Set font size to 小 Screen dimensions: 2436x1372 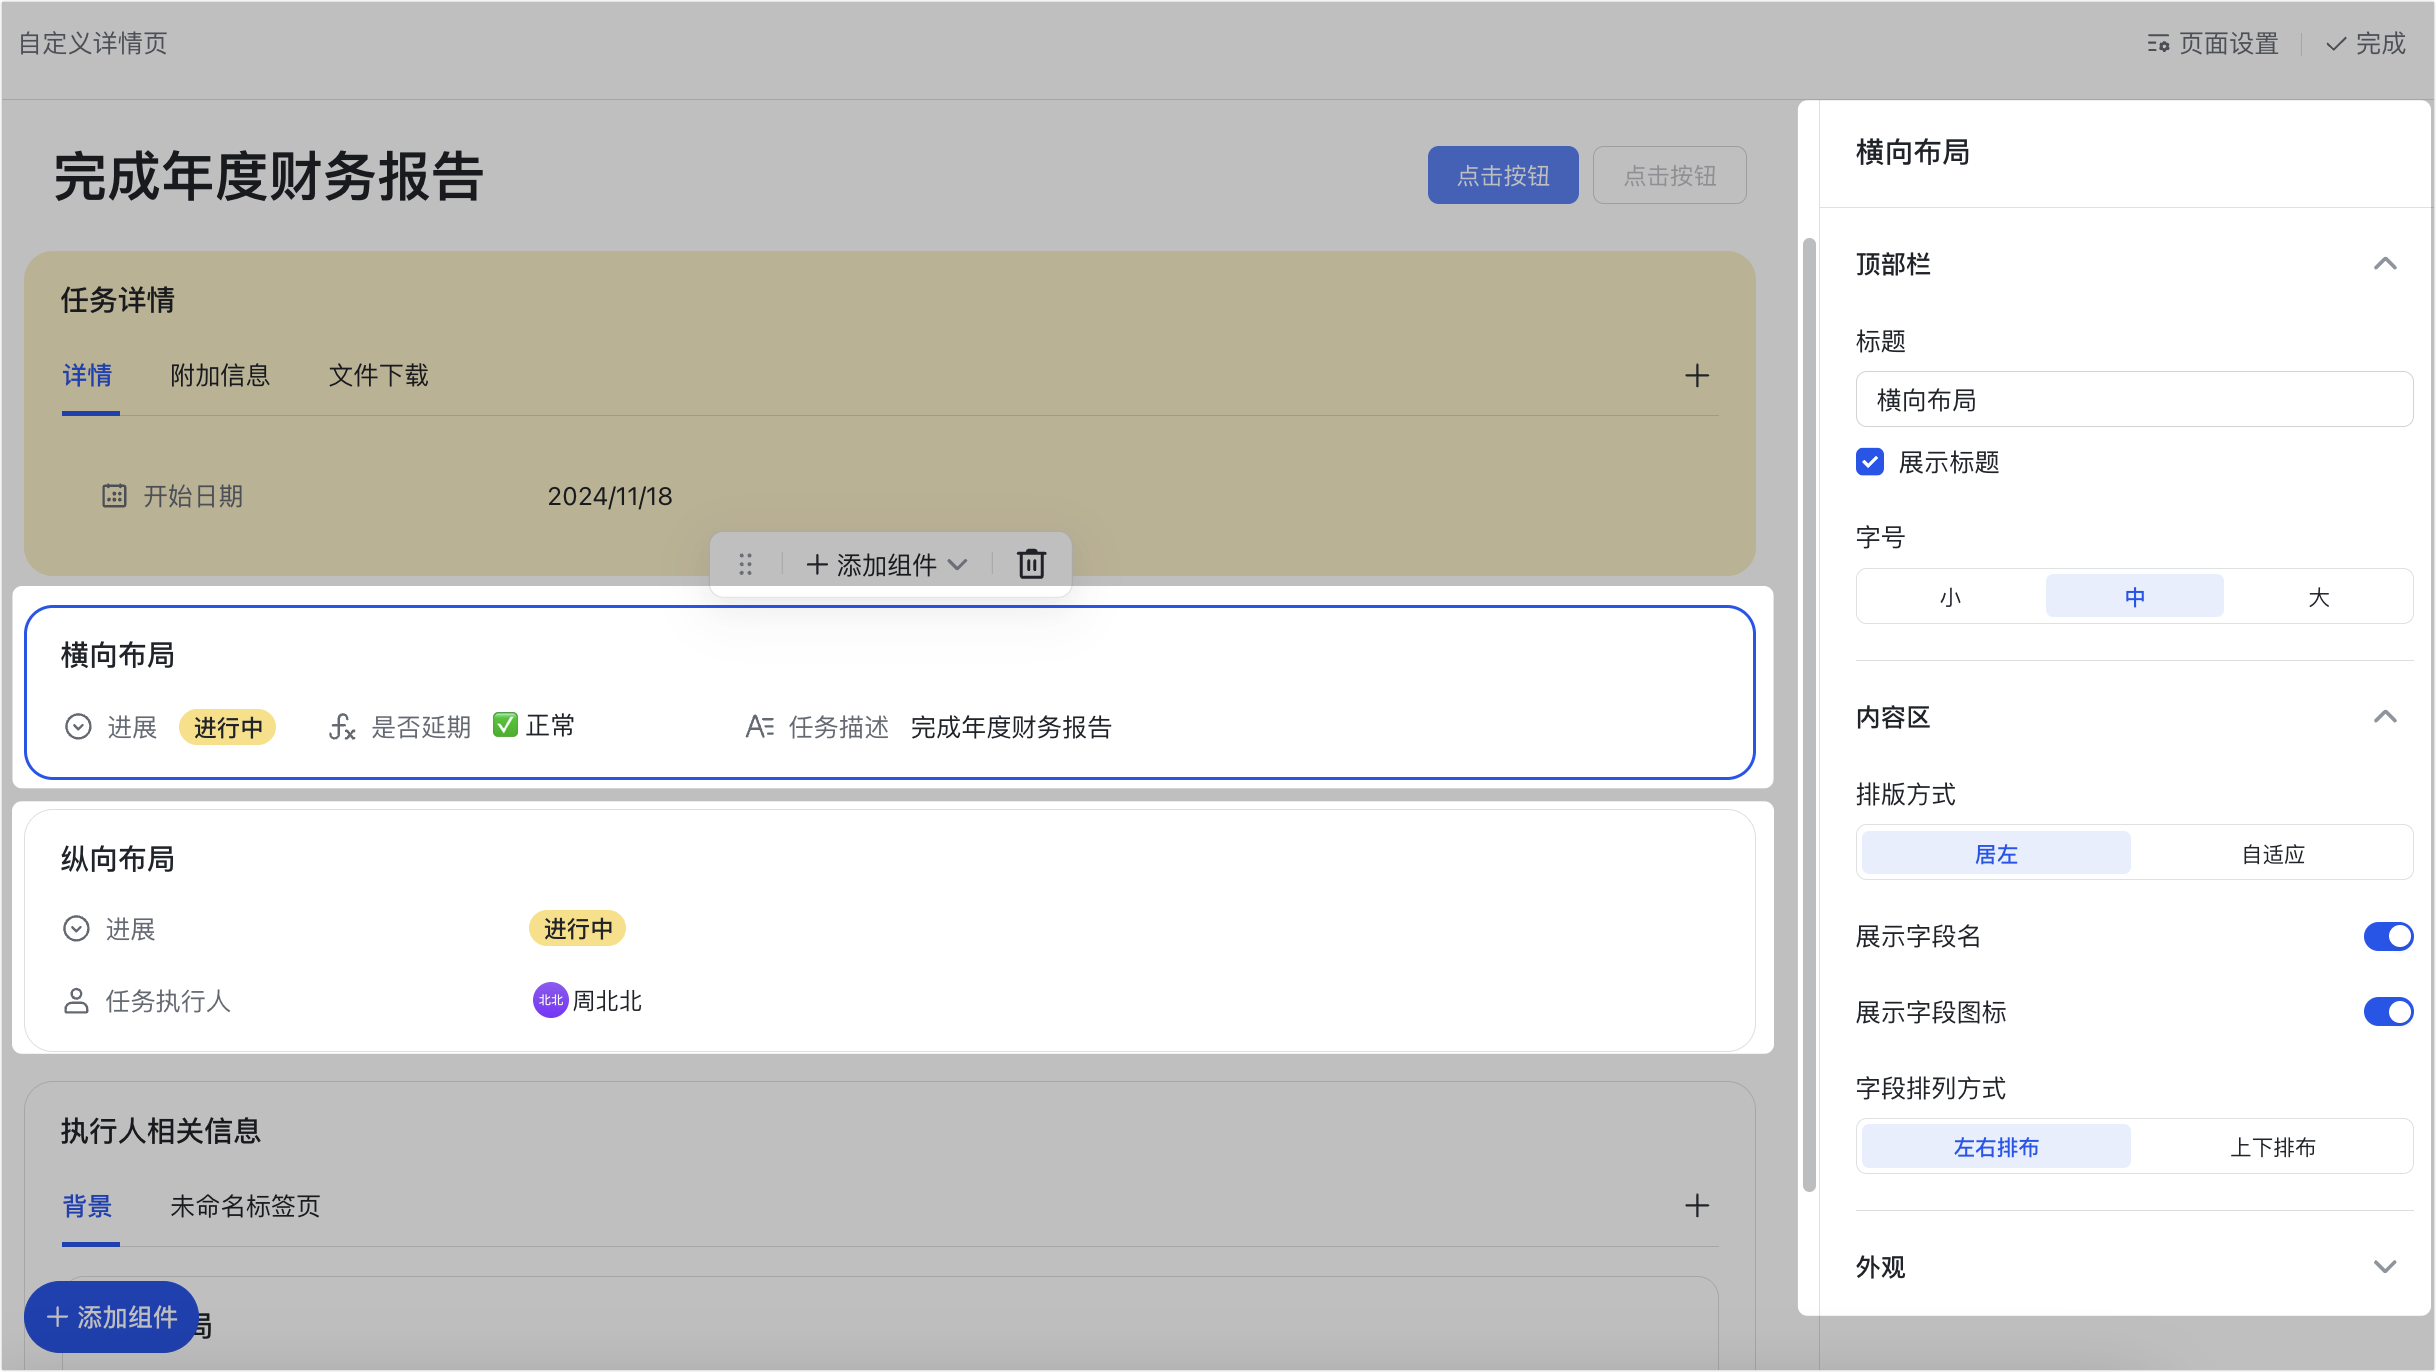1950,597
